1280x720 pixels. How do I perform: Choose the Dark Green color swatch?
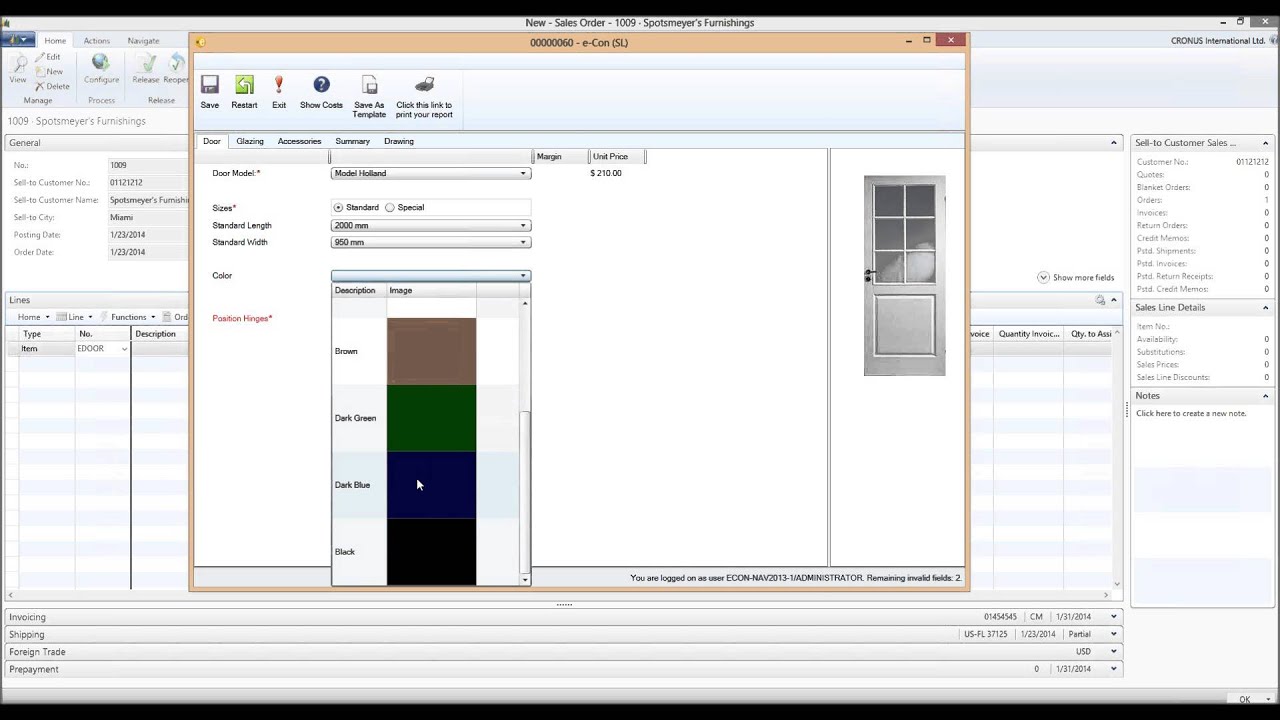coord(431,418)
